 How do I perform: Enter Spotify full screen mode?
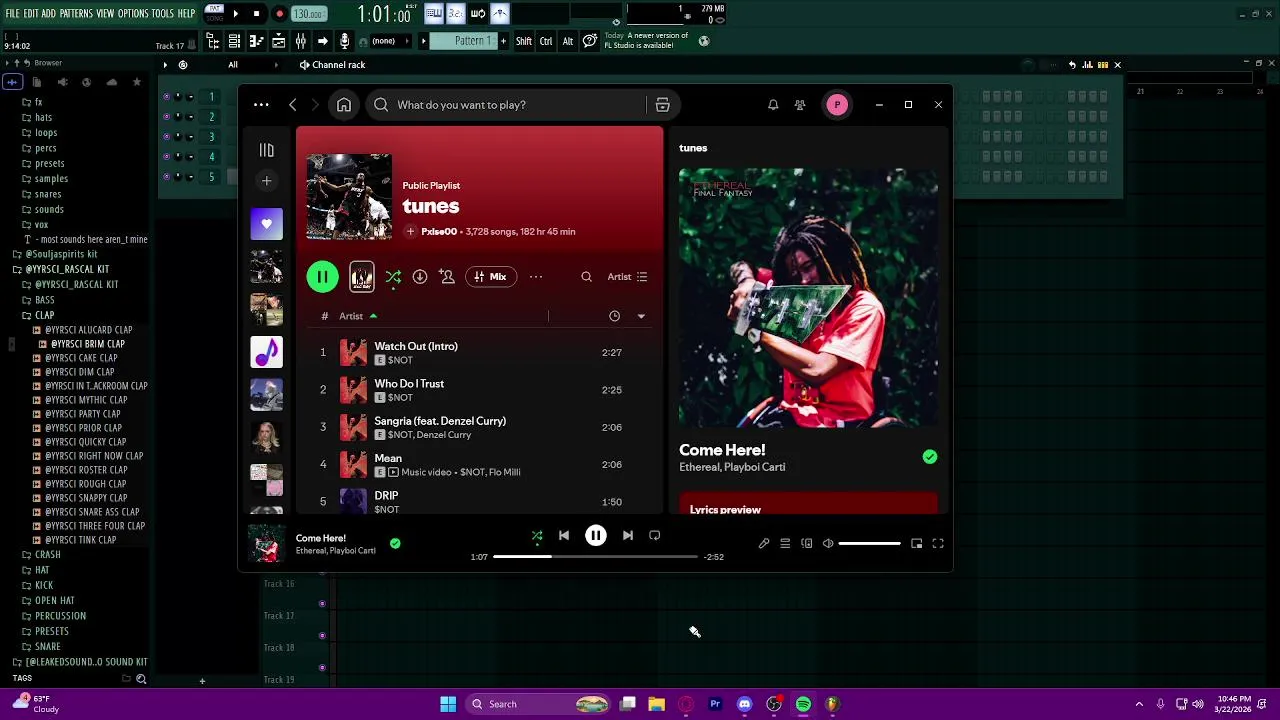click(x=938, y=544)
